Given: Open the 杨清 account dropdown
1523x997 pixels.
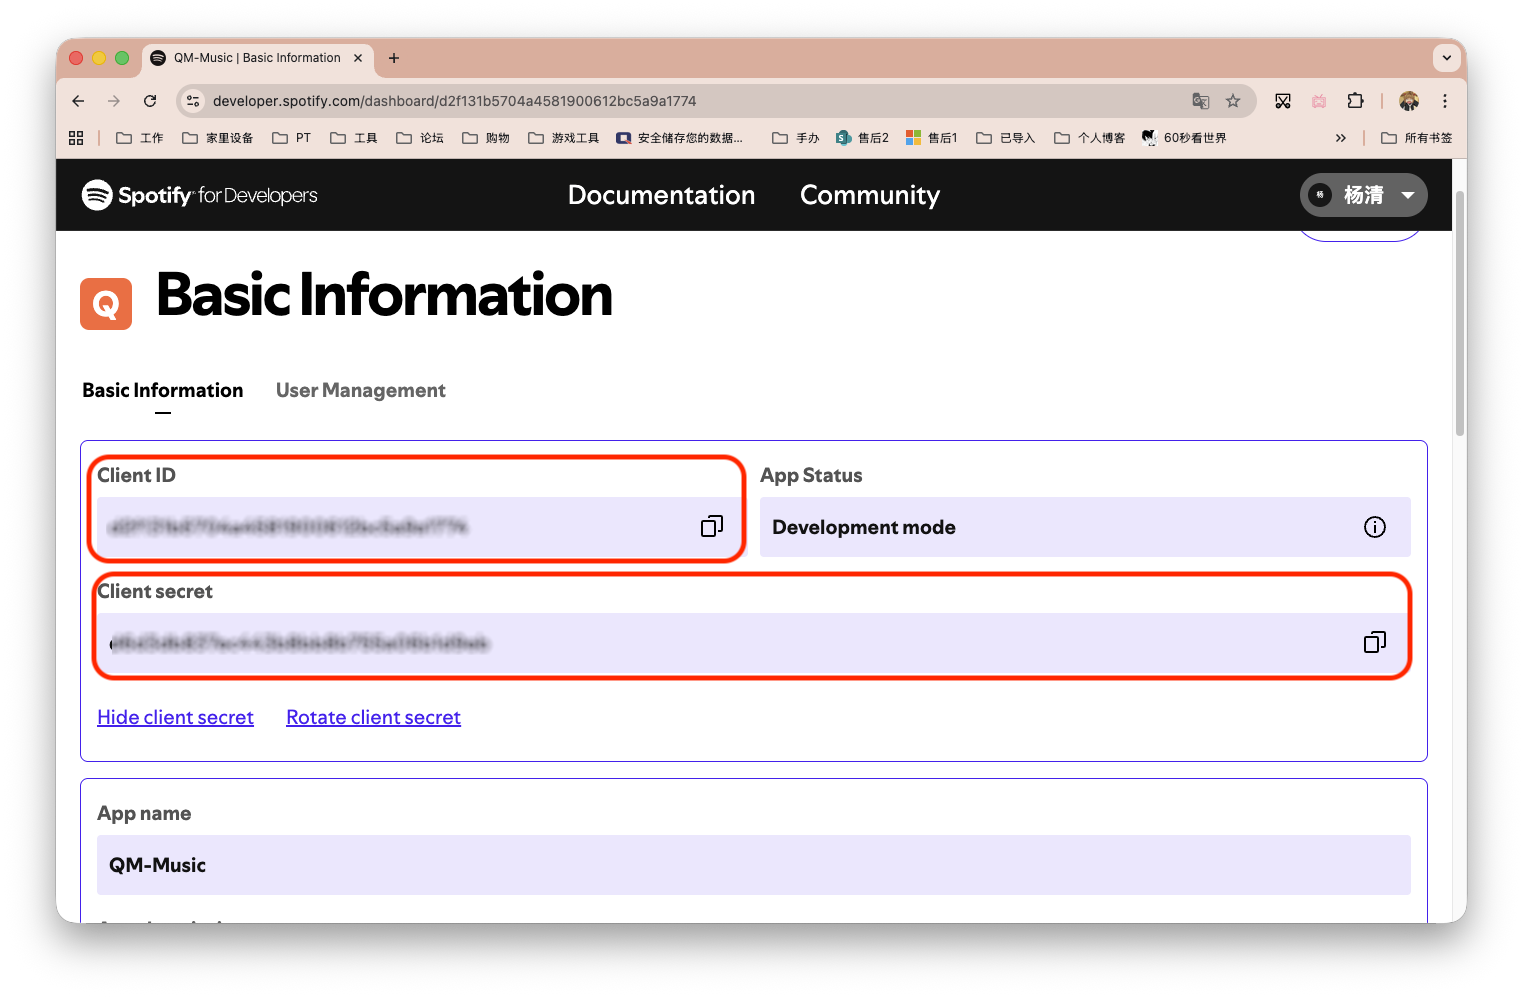Looking at the screenshot, I should coord(1363,195).
